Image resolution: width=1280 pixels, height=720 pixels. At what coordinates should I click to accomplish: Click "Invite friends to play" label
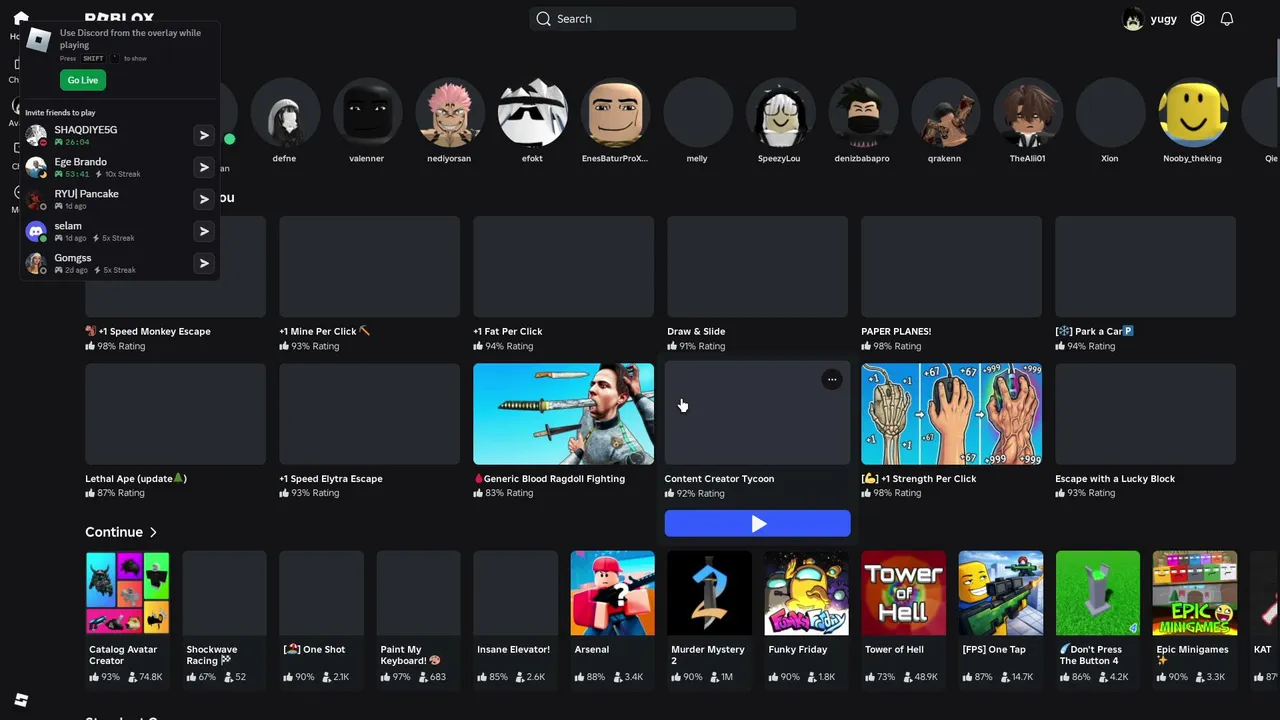pyautogui.click(x=60, y=113)
